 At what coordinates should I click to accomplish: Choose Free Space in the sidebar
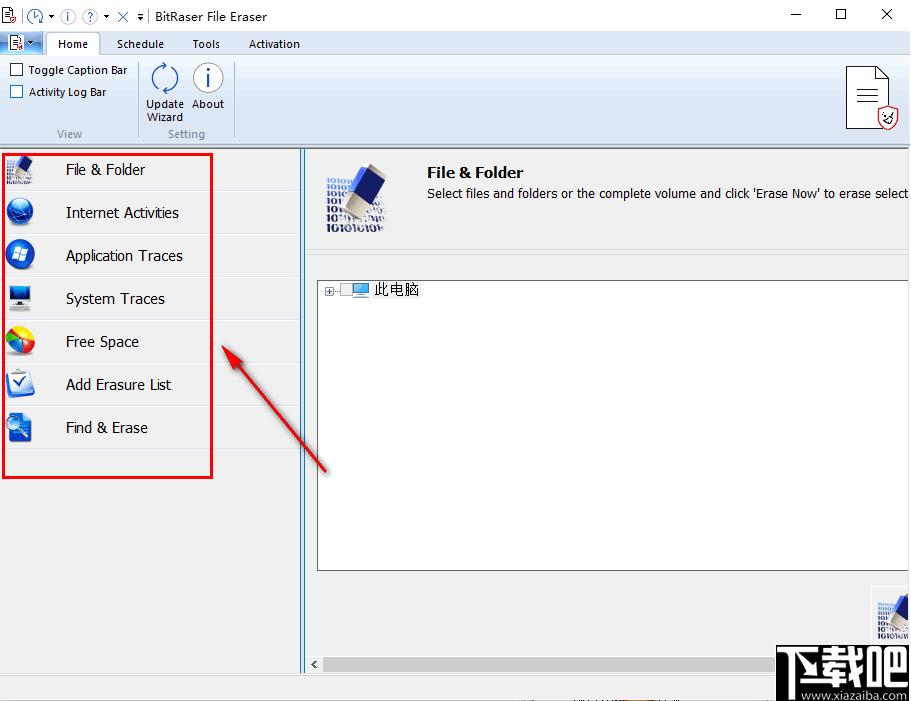click(x=102, y=341)
